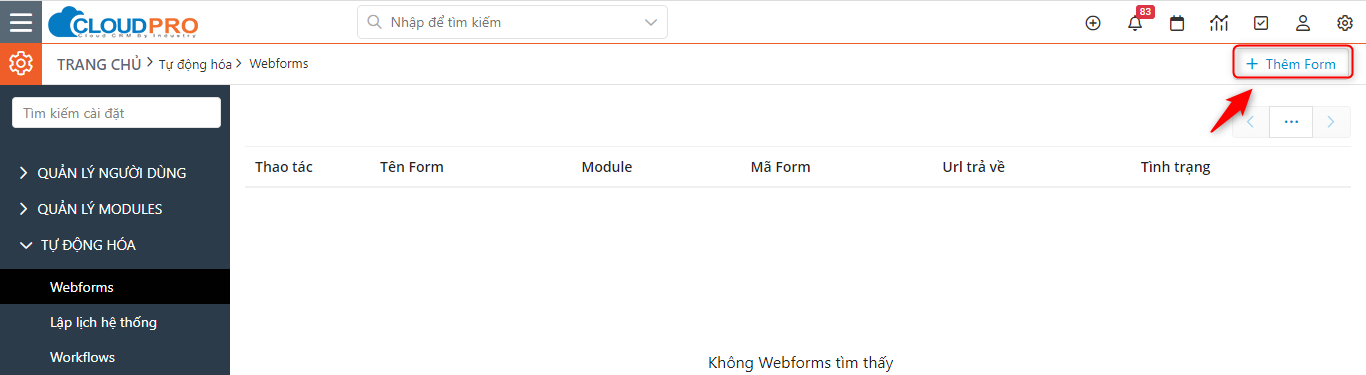
Task: Click the CloudPro logo
Action: pyautogui.click(x=123, y=22)
